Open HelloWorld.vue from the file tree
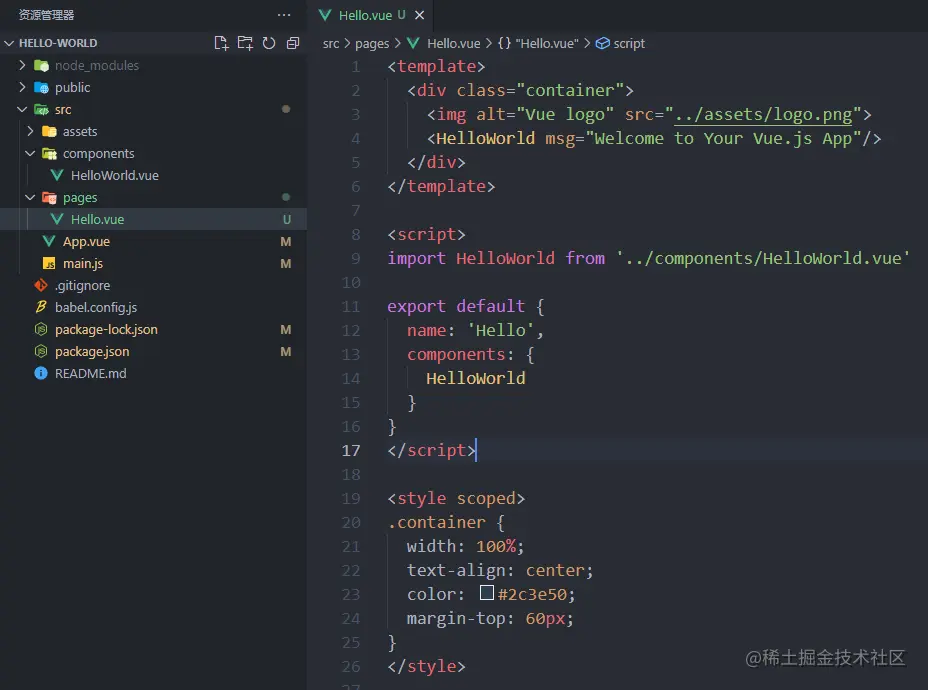The width and height of the screenshot is (928, 690). pyautogui.click(x=115, y=175)
